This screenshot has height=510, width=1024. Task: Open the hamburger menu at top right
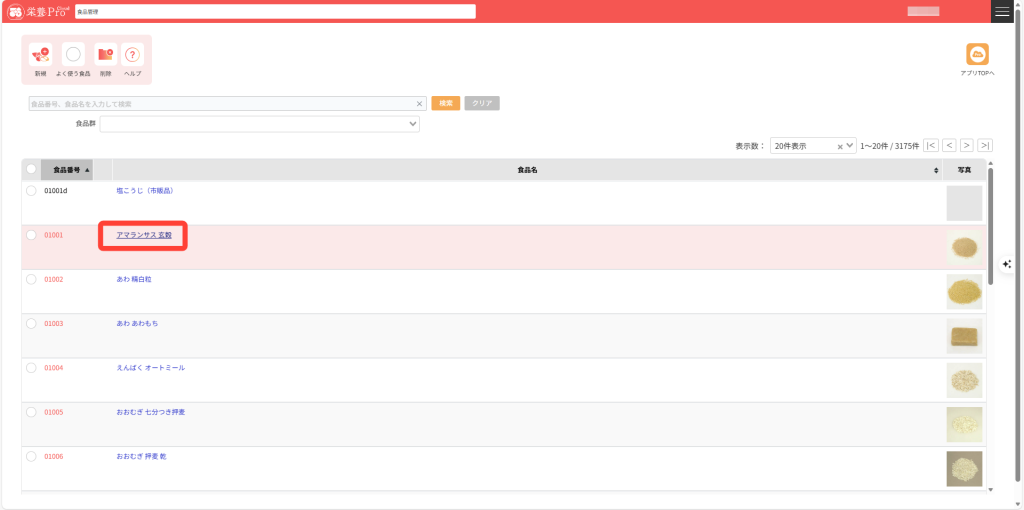[1002, 11]
